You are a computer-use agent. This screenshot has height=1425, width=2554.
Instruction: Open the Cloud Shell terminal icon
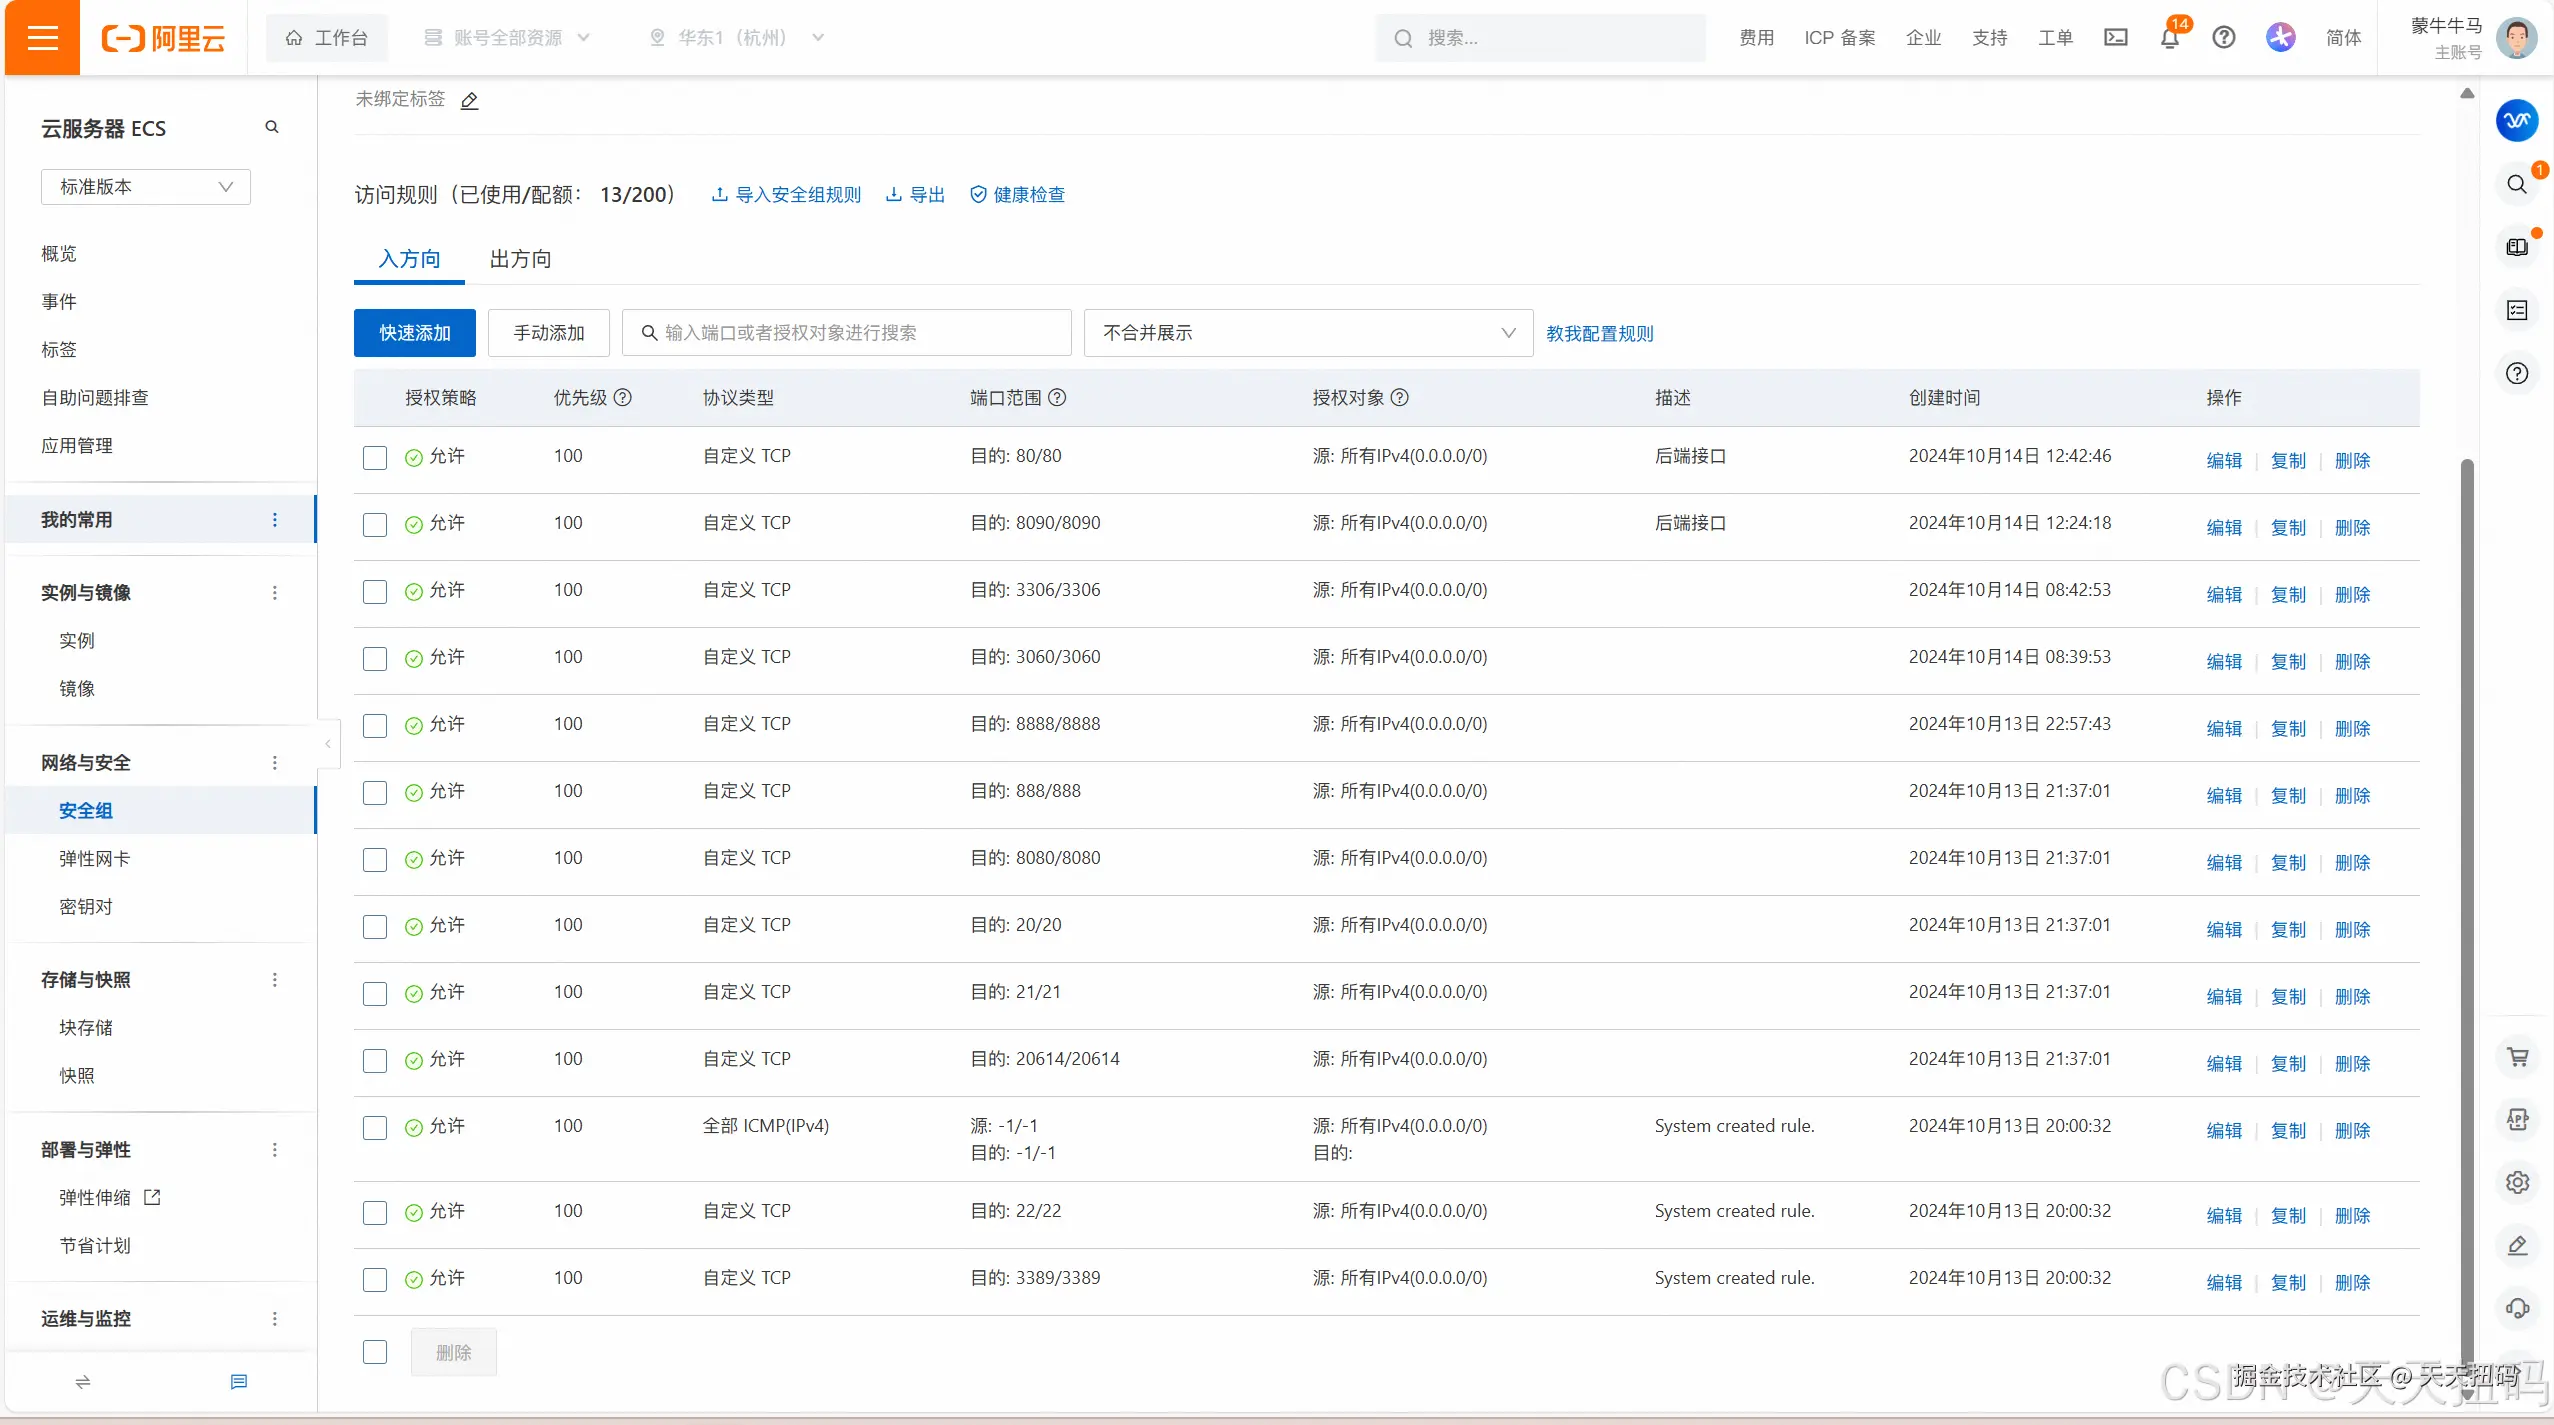2115,38
